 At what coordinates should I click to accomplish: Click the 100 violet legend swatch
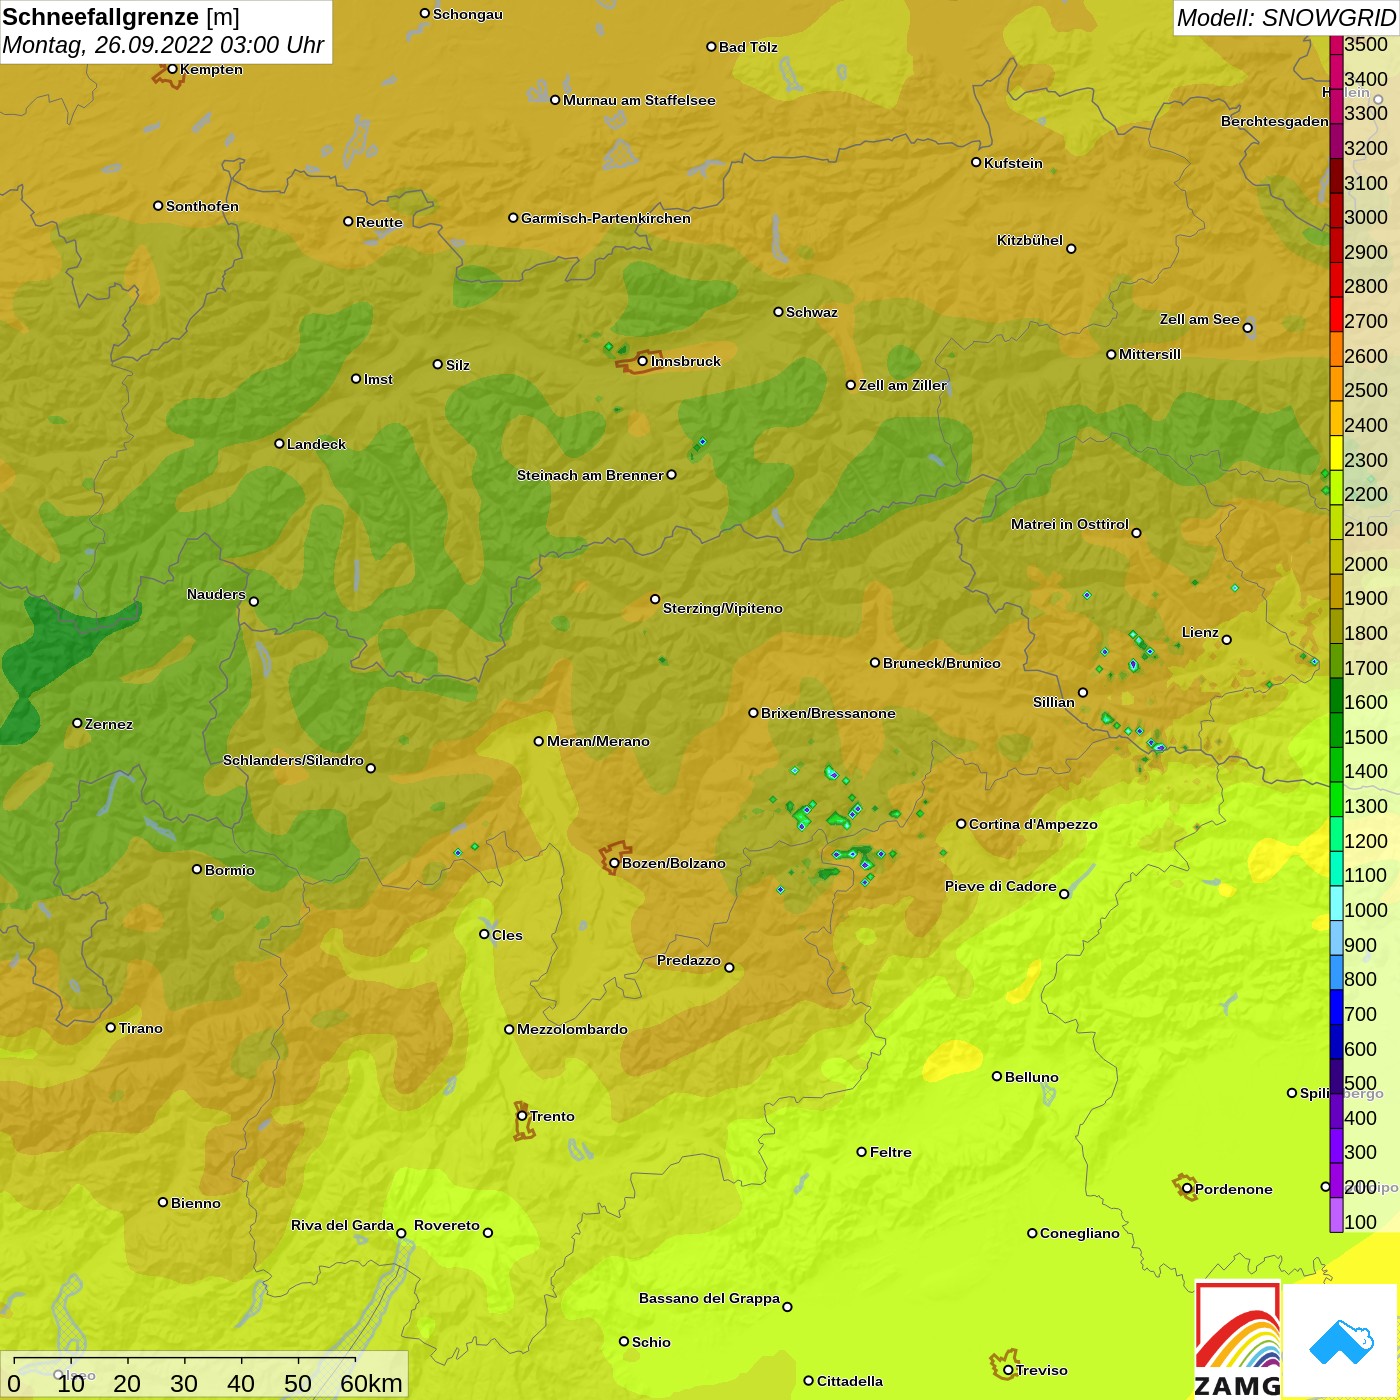click(1336, 1214)
